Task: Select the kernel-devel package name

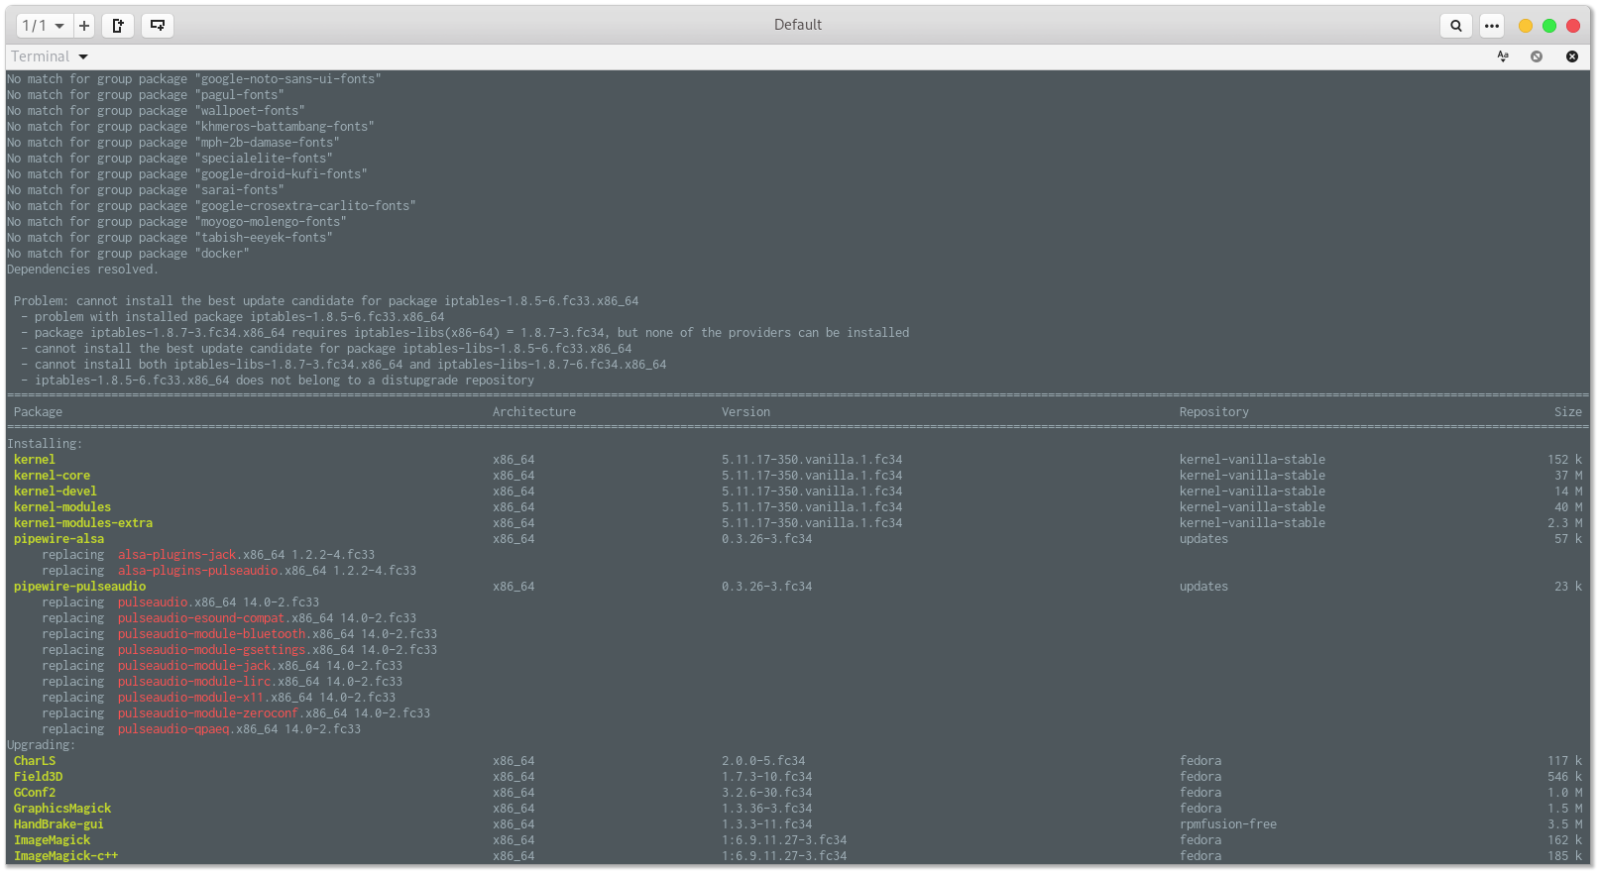Action: (x=55, y=492)
